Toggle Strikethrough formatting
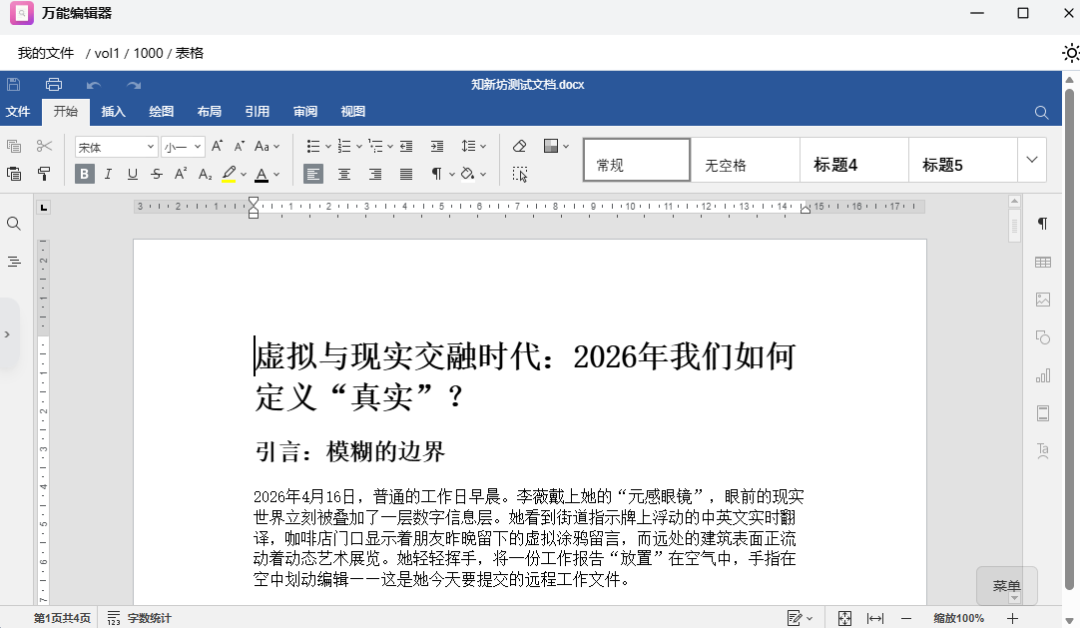This screenshot has height=628, width=1080. [156, 174]
